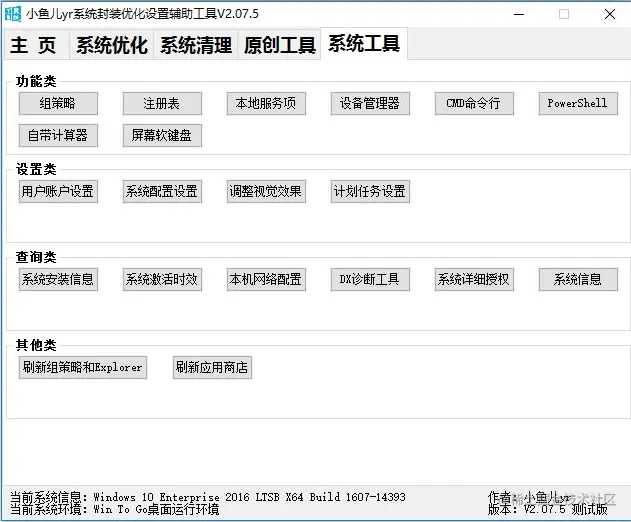The height and width of the screenshot is (522, 631).
Task: Open 自带计算器 calculator
Action: coord(58,135)
